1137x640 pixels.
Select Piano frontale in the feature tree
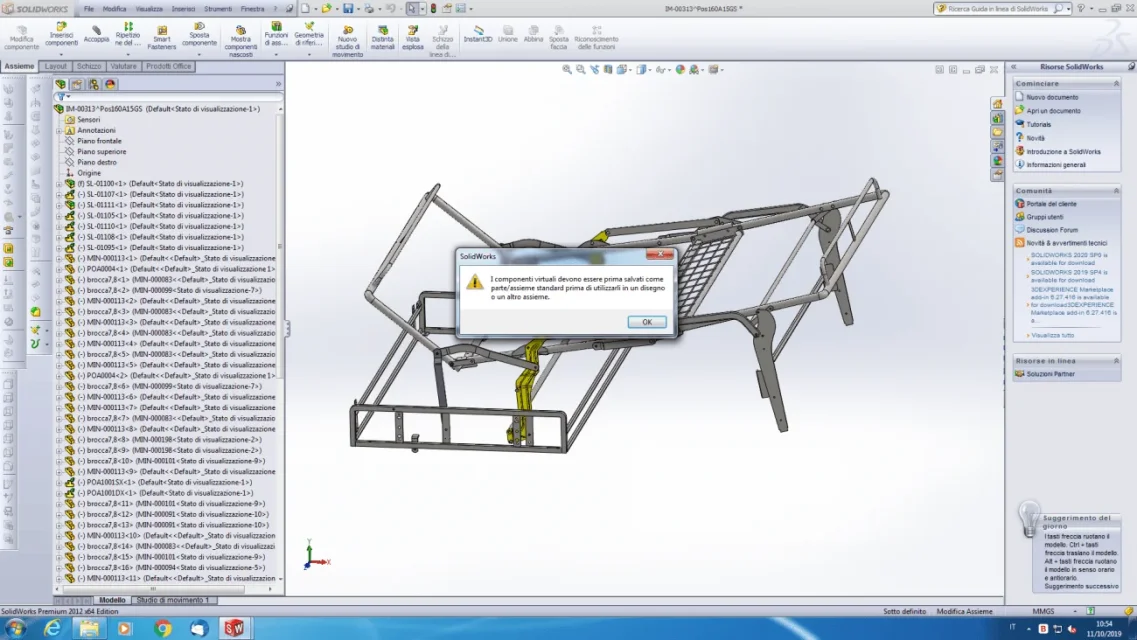tap(99, 141)
